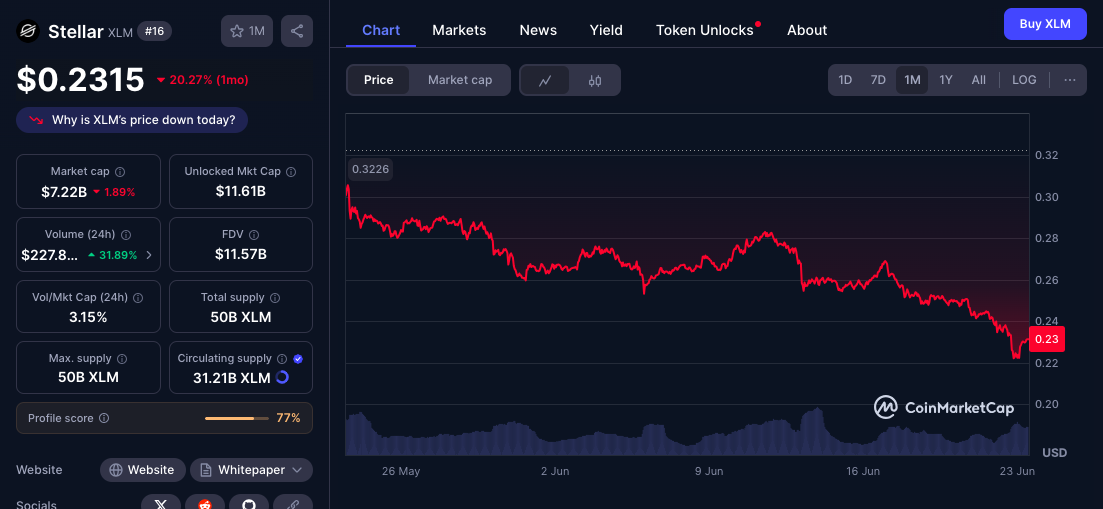The image size is (1103, 509).
Task: Open the Chart tab
Action: tap(381, 30)
